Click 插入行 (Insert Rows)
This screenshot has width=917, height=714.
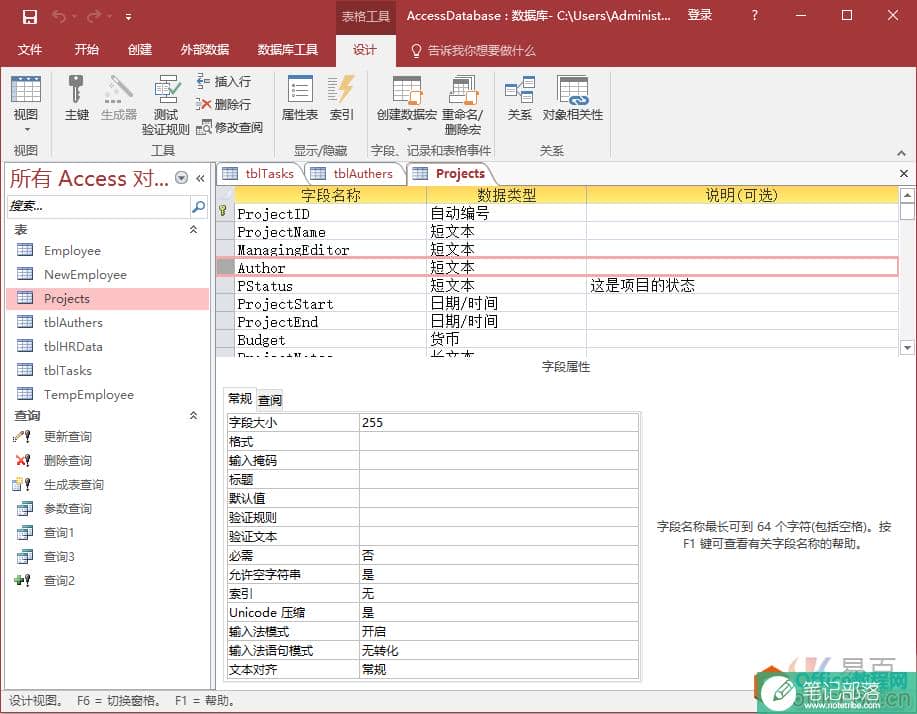click(224, 81)
